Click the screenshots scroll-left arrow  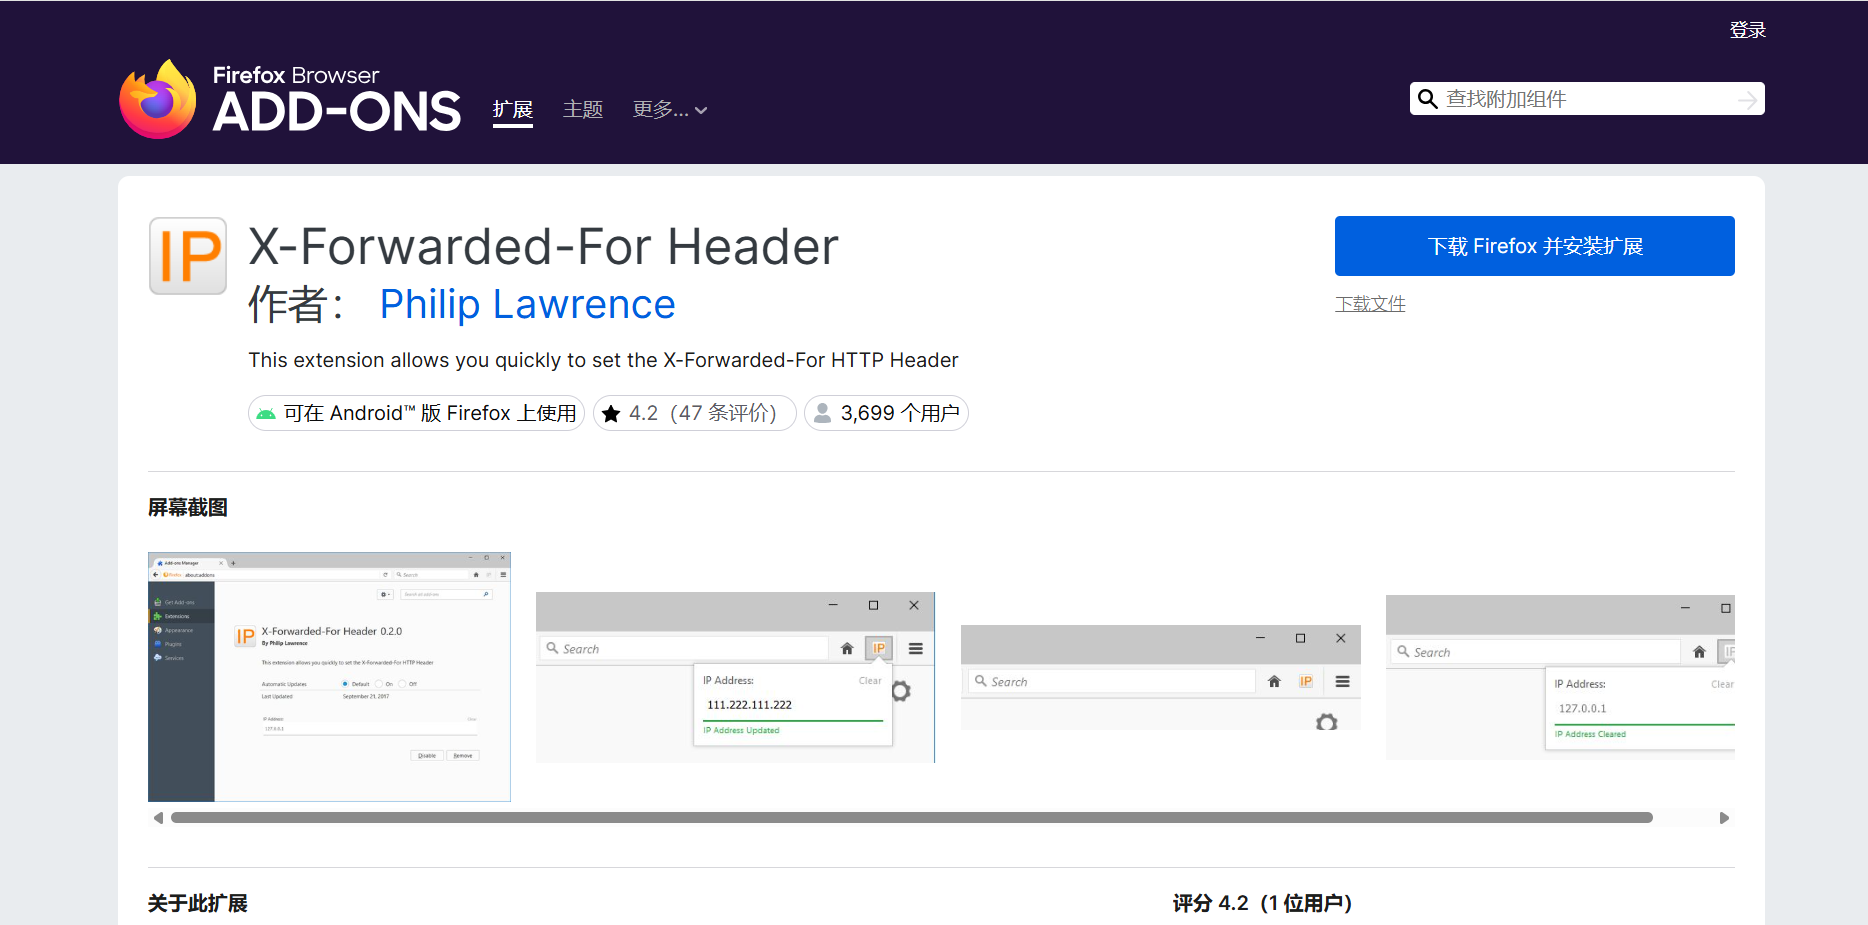point(158,818)
